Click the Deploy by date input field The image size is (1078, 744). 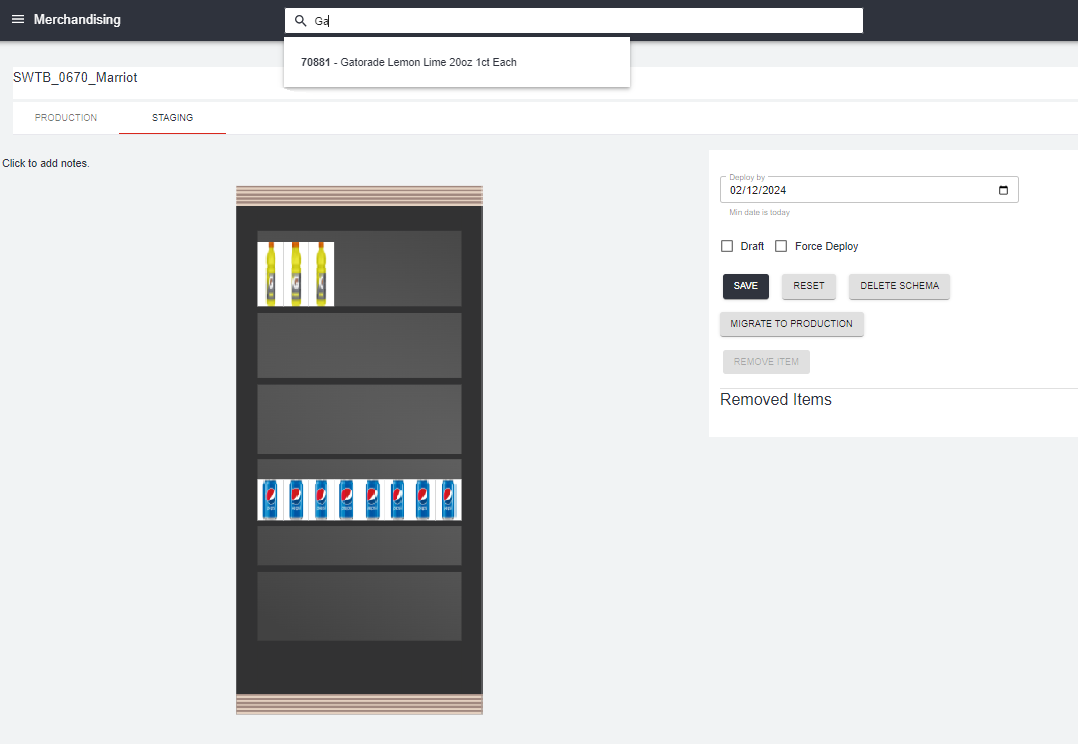coord(850,190)
